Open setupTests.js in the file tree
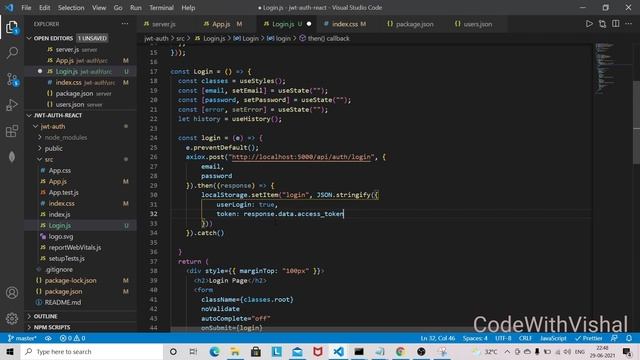The image size is (640, 360). tap(67, 259)
